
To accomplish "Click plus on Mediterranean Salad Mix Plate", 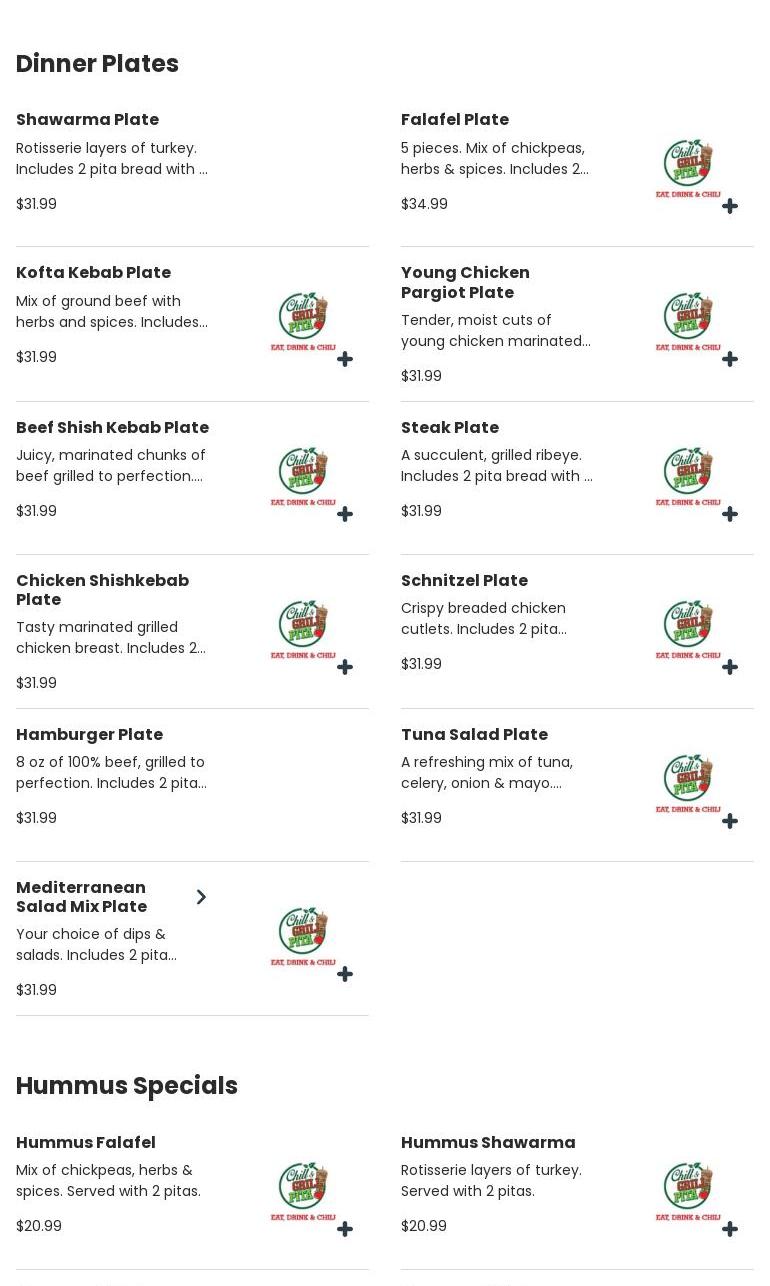I will pos(345,974).
